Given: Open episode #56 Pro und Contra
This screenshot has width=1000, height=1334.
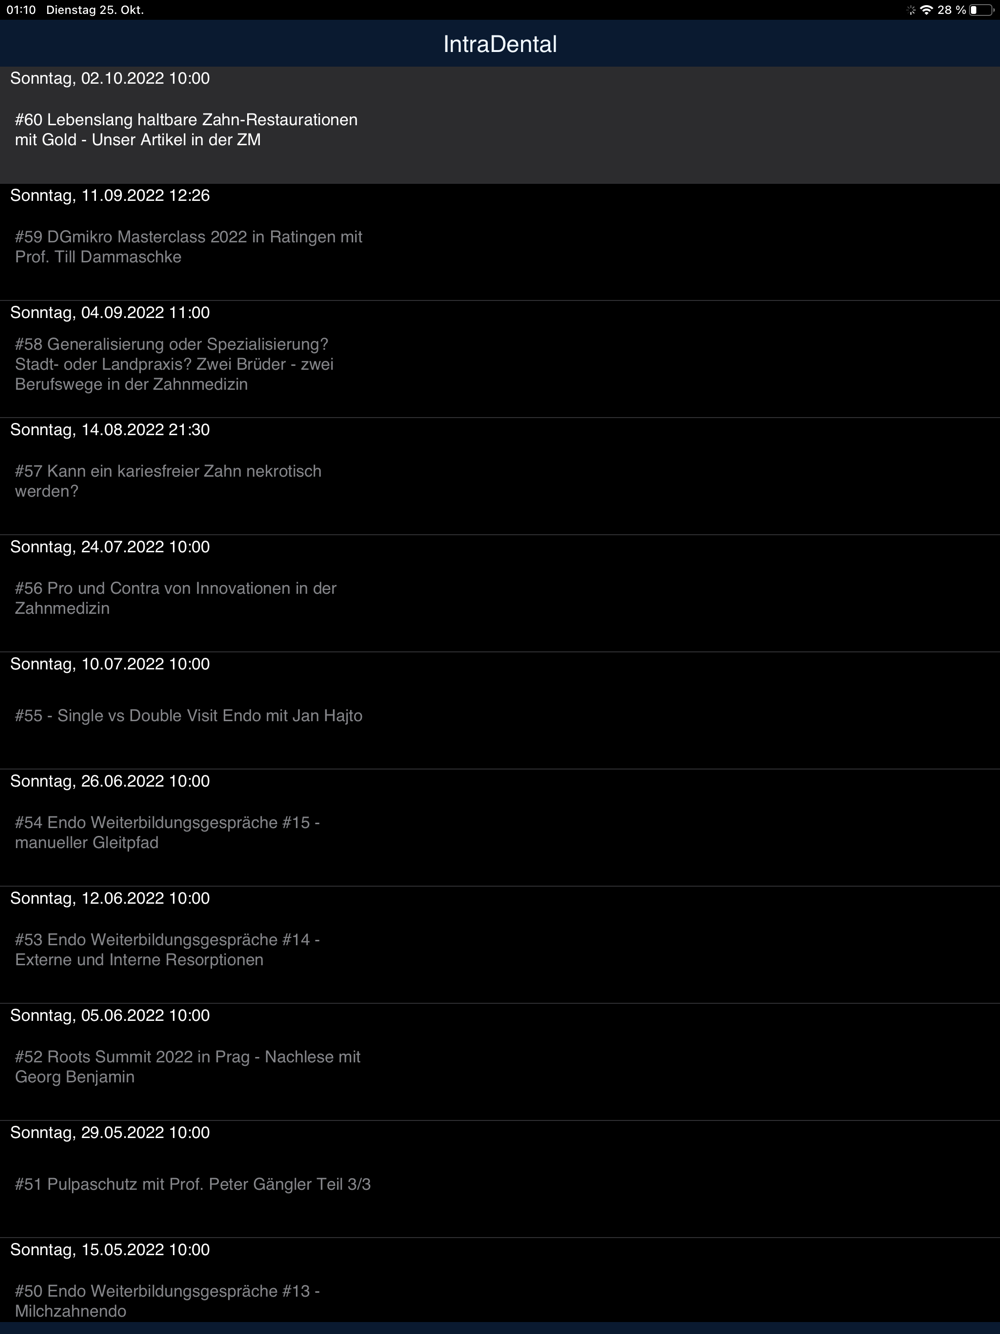Looking at the screenshot, I should pyautogui.click(x=175, y=598).
